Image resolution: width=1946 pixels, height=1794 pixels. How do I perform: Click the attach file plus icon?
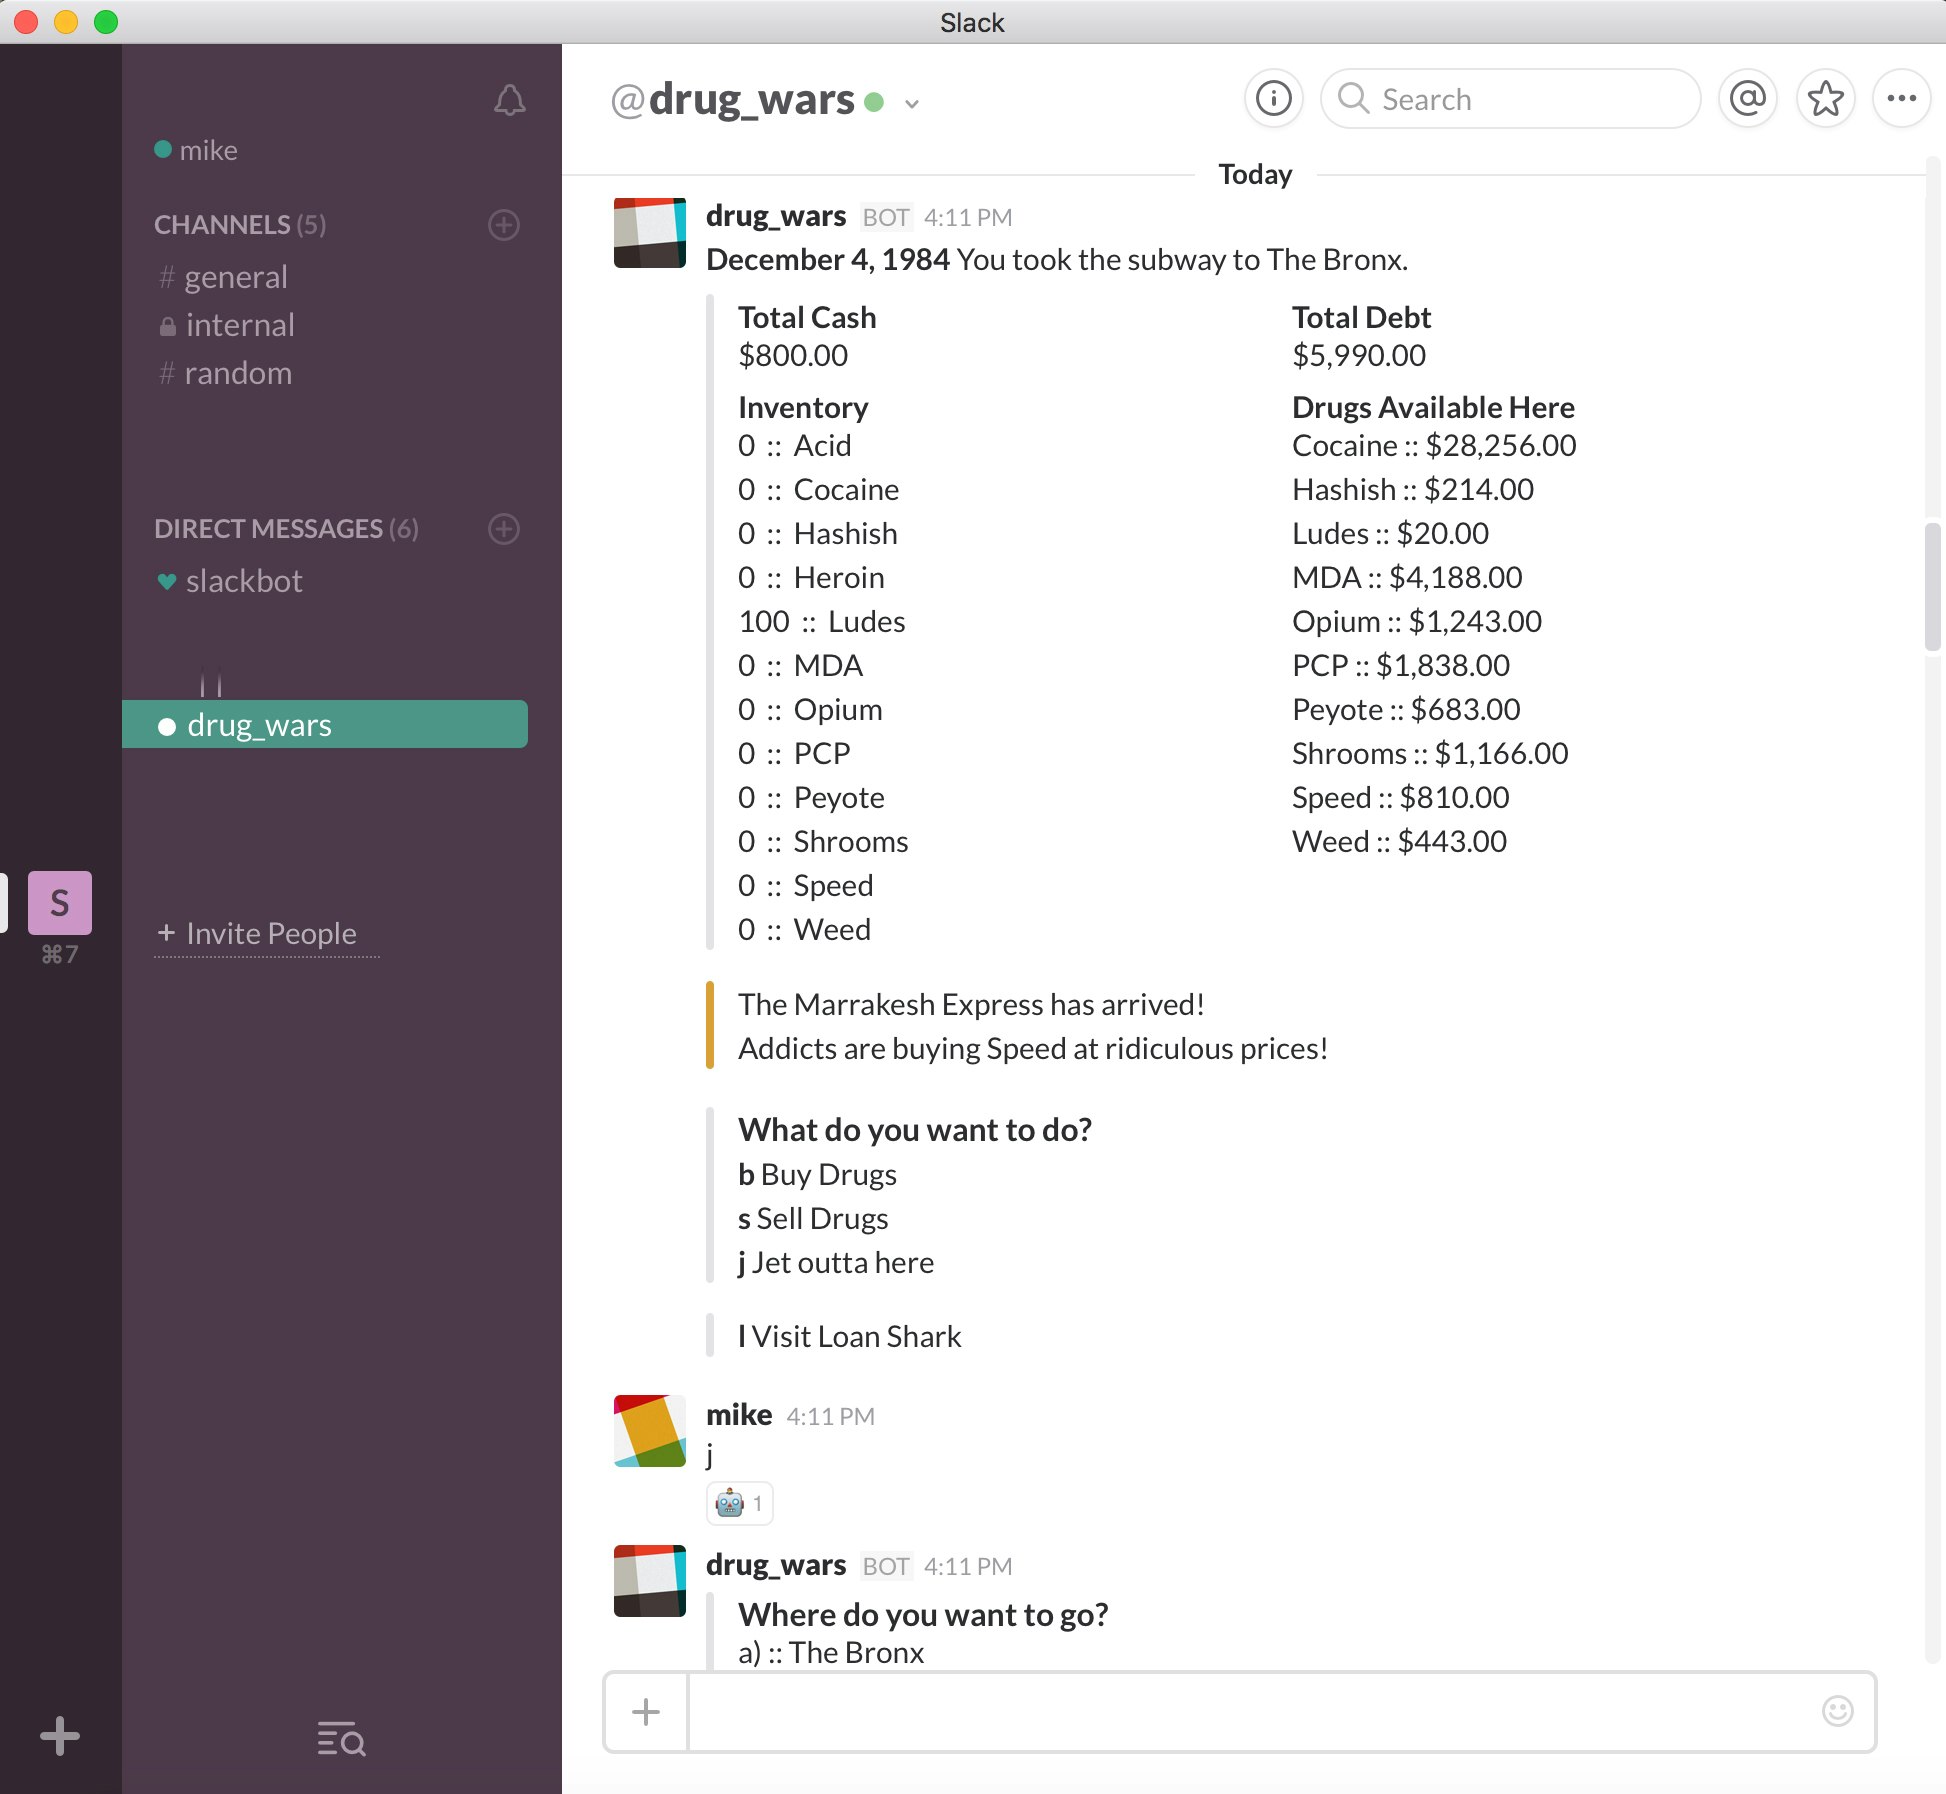pyautogui.click(x=645, y=1712)
